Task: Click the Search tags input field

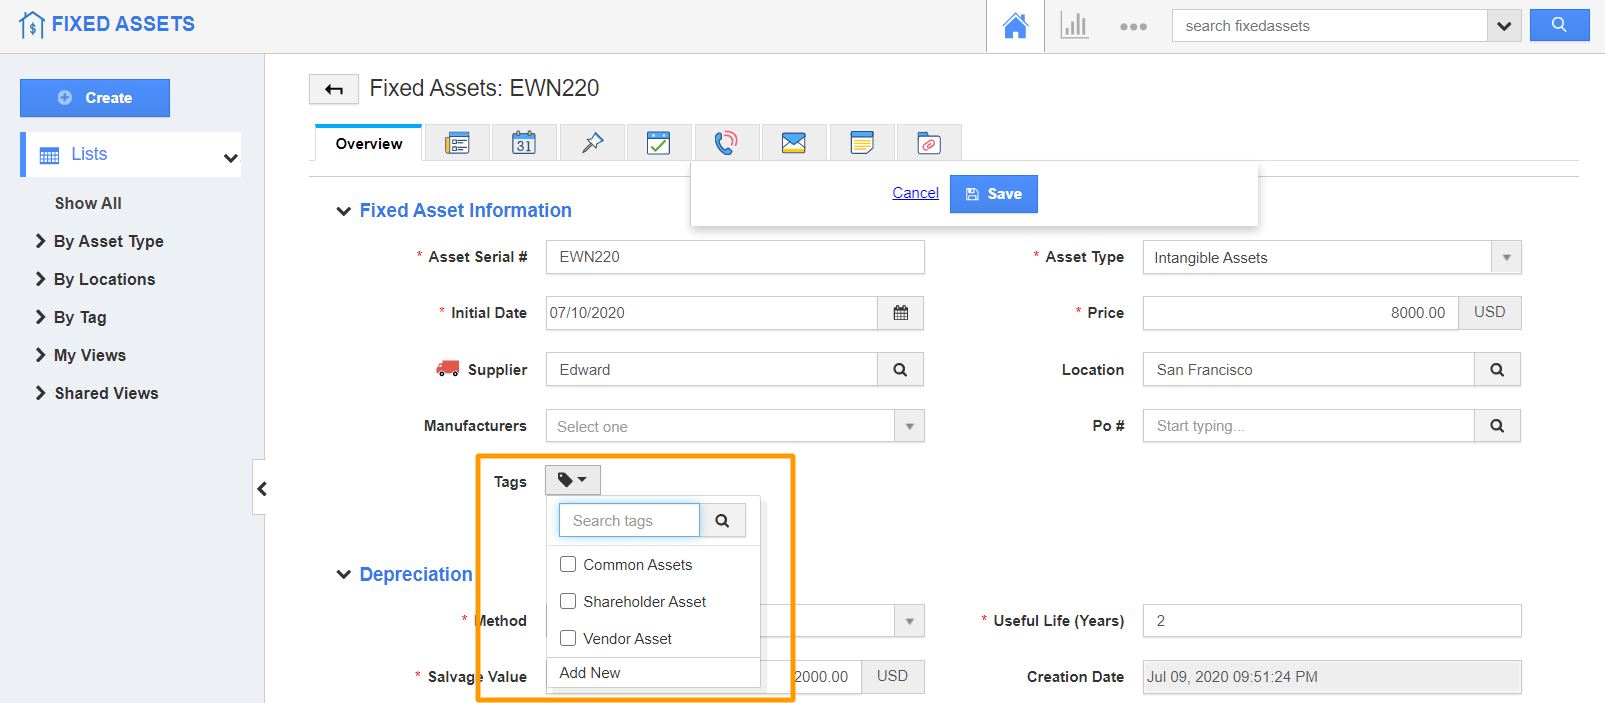Action: point(629,520)
